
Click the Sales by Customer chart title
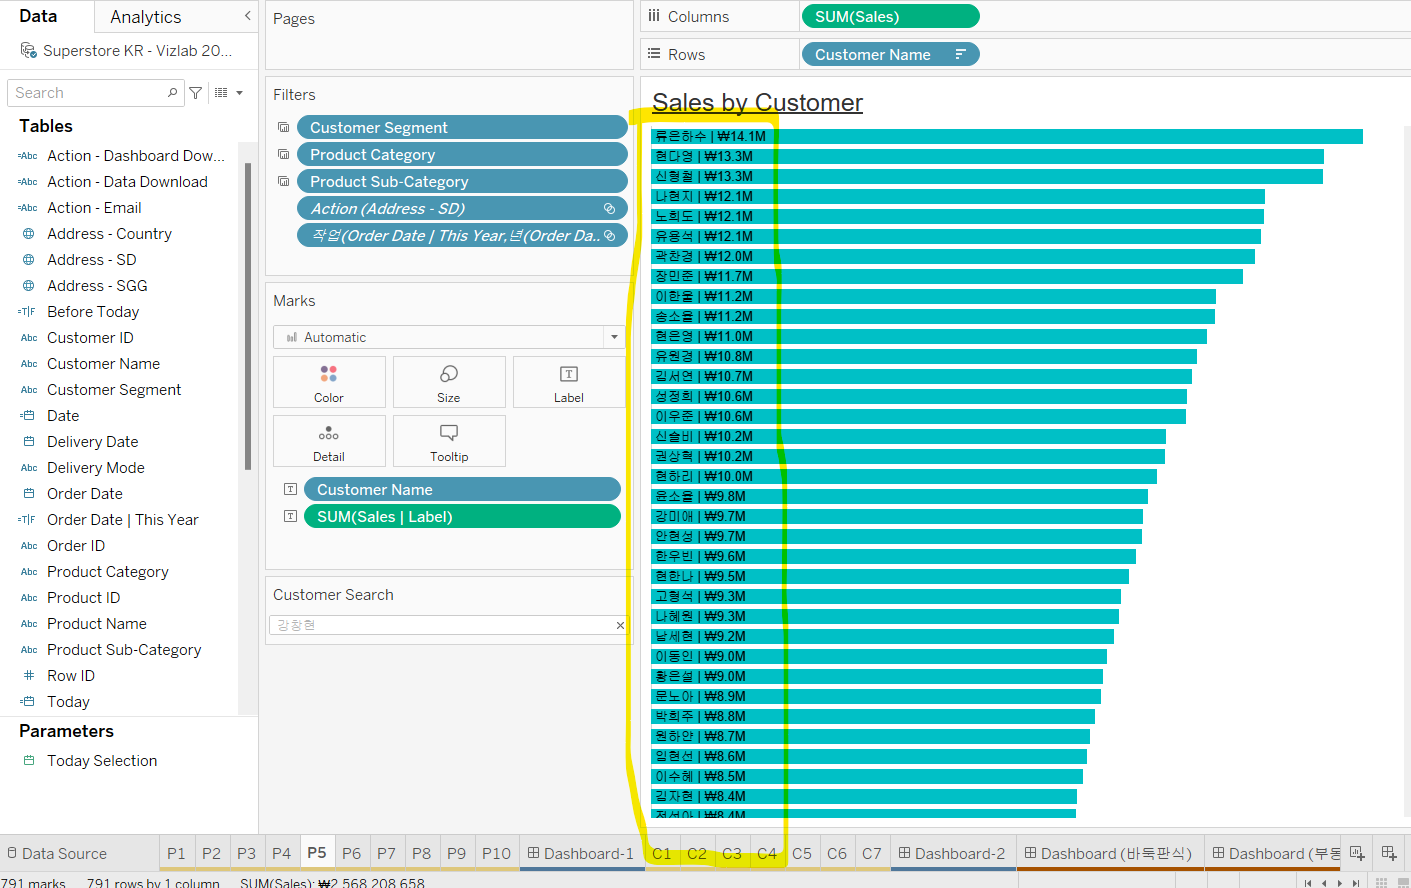757,102
